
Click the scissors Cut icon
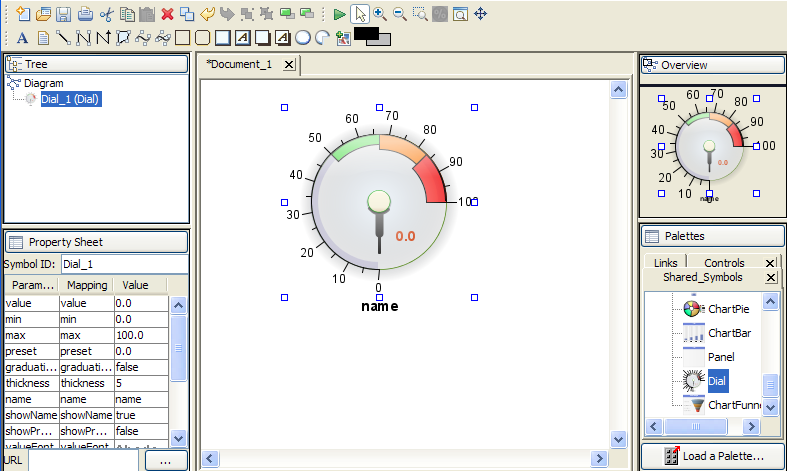pos(106,15)
